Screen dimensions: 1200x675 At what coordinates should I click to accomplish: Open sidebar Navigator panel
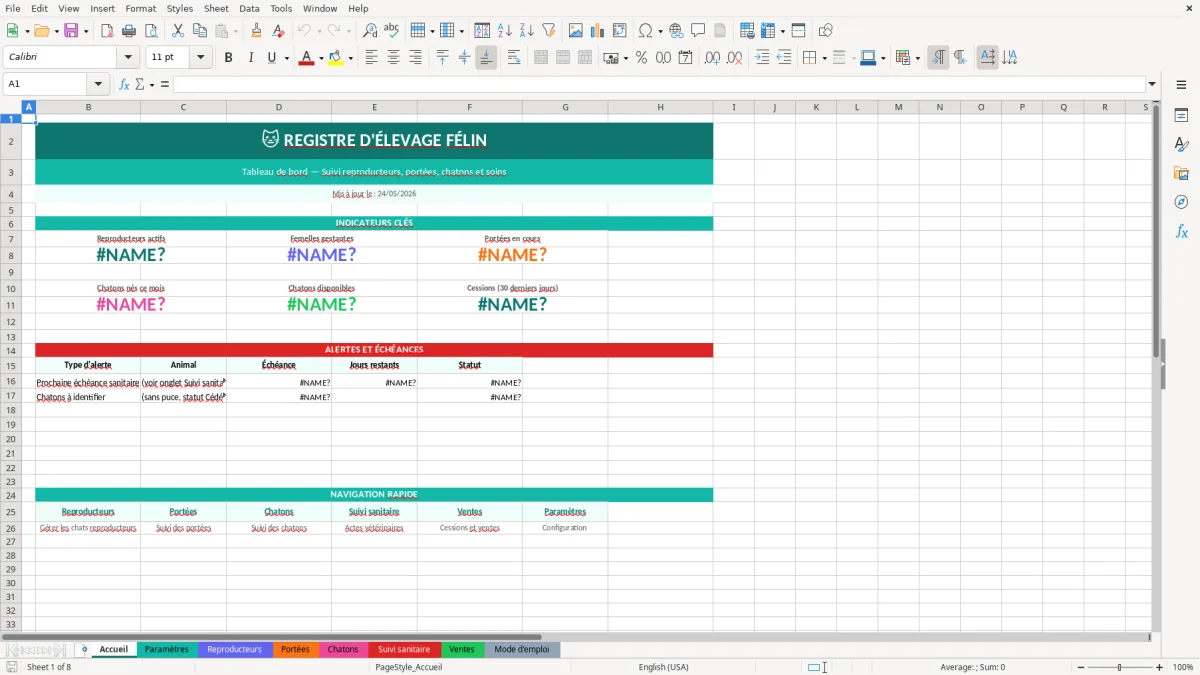pos(1181,202)
